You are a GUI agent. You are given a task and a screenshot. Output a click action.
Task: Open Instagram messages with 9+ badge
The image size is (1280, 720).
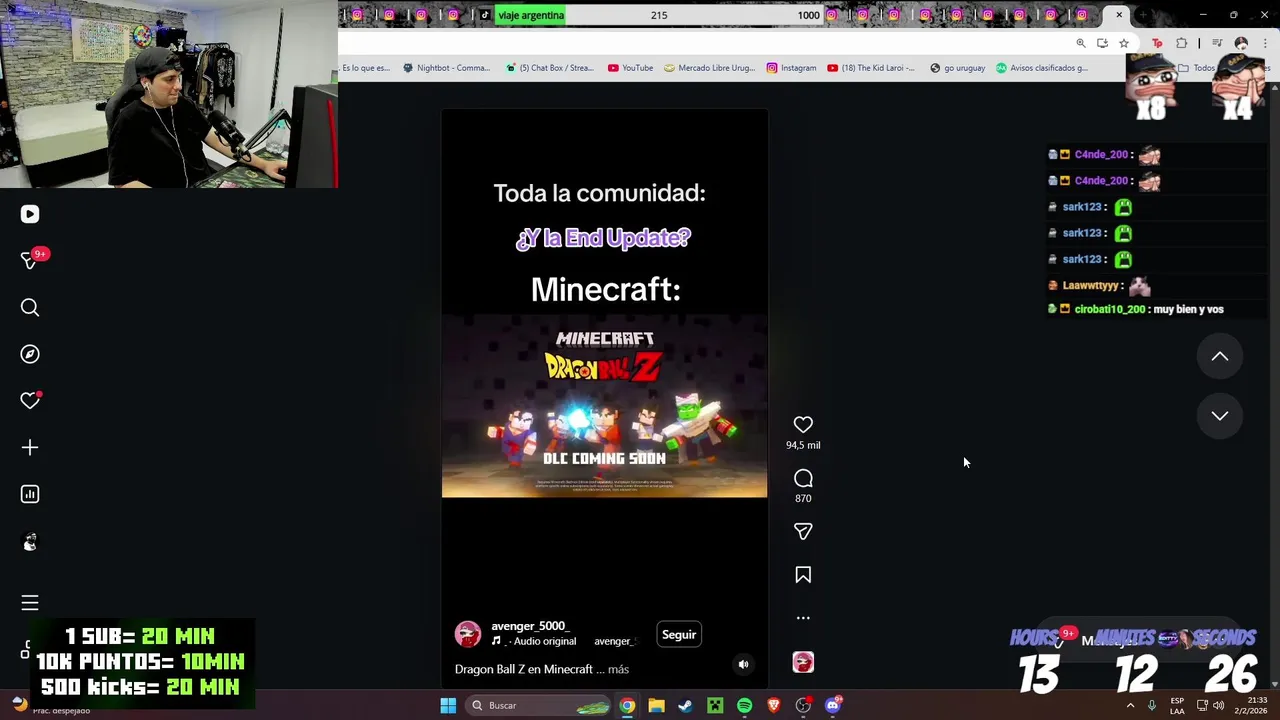pos(31,260)
